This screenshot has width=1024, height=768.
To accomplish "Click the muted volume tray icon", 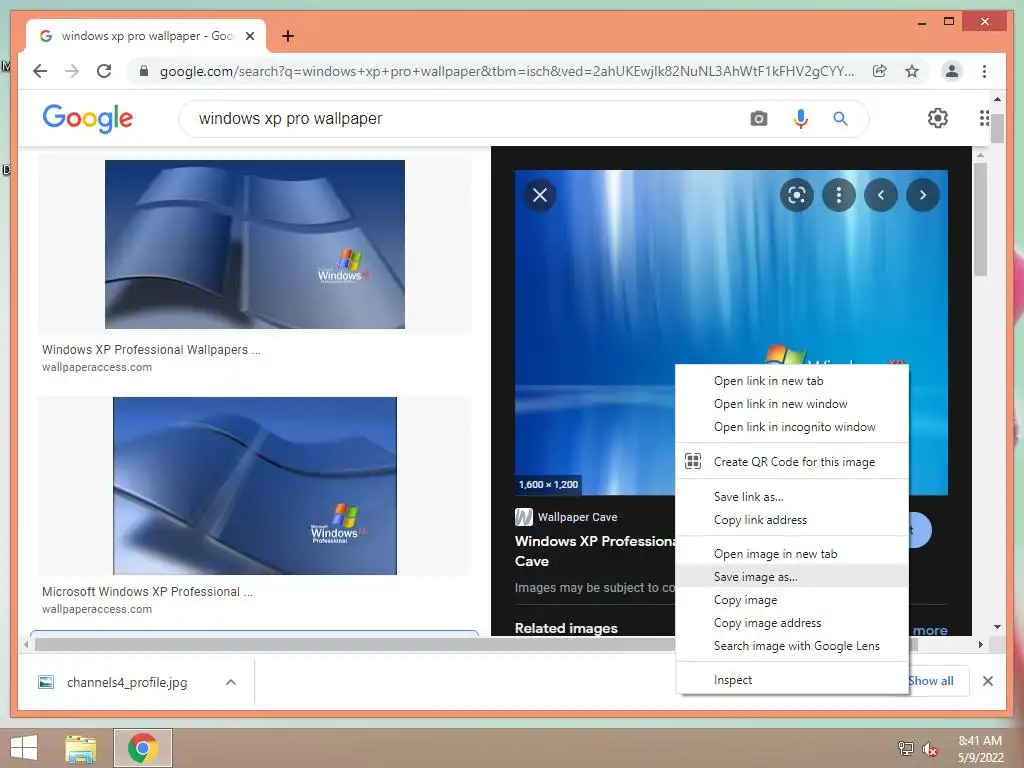I will coord(930,749).
